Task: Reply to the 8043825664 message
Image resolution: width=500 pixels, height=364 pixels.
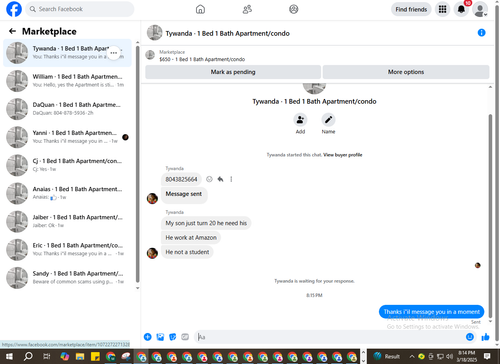Action: [x=220, y=179]
